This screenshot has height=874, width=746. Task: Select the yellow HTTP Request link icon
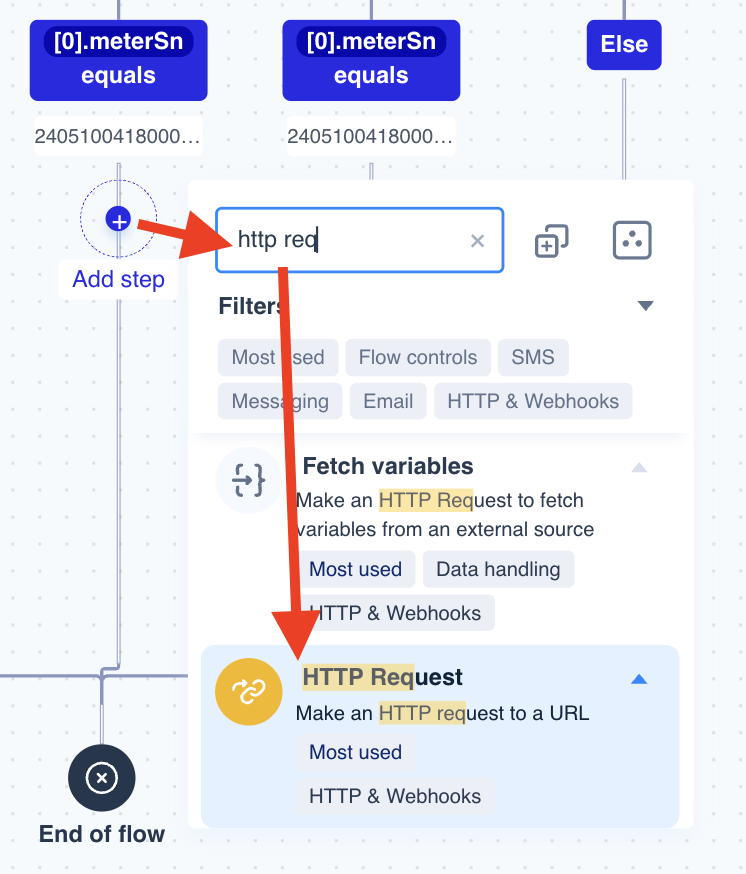coord(248,692)
